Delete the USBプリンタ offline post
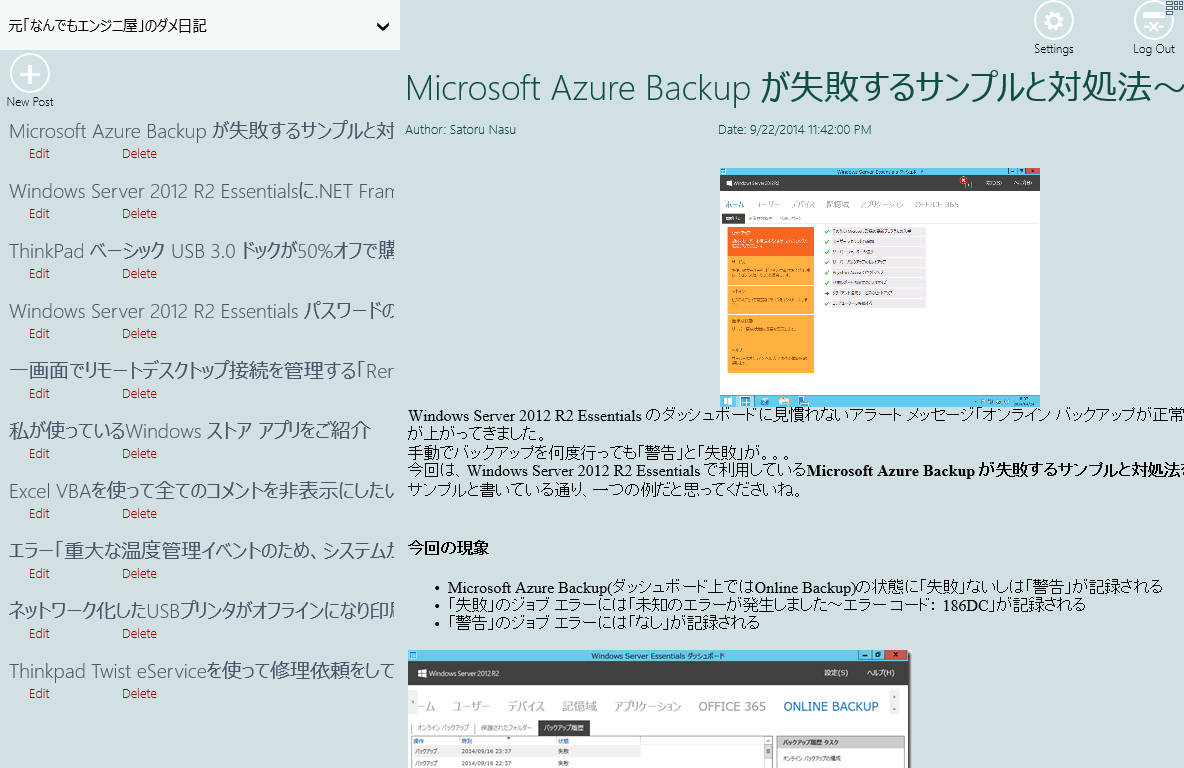1184x768 pixels. click(140, 634)
